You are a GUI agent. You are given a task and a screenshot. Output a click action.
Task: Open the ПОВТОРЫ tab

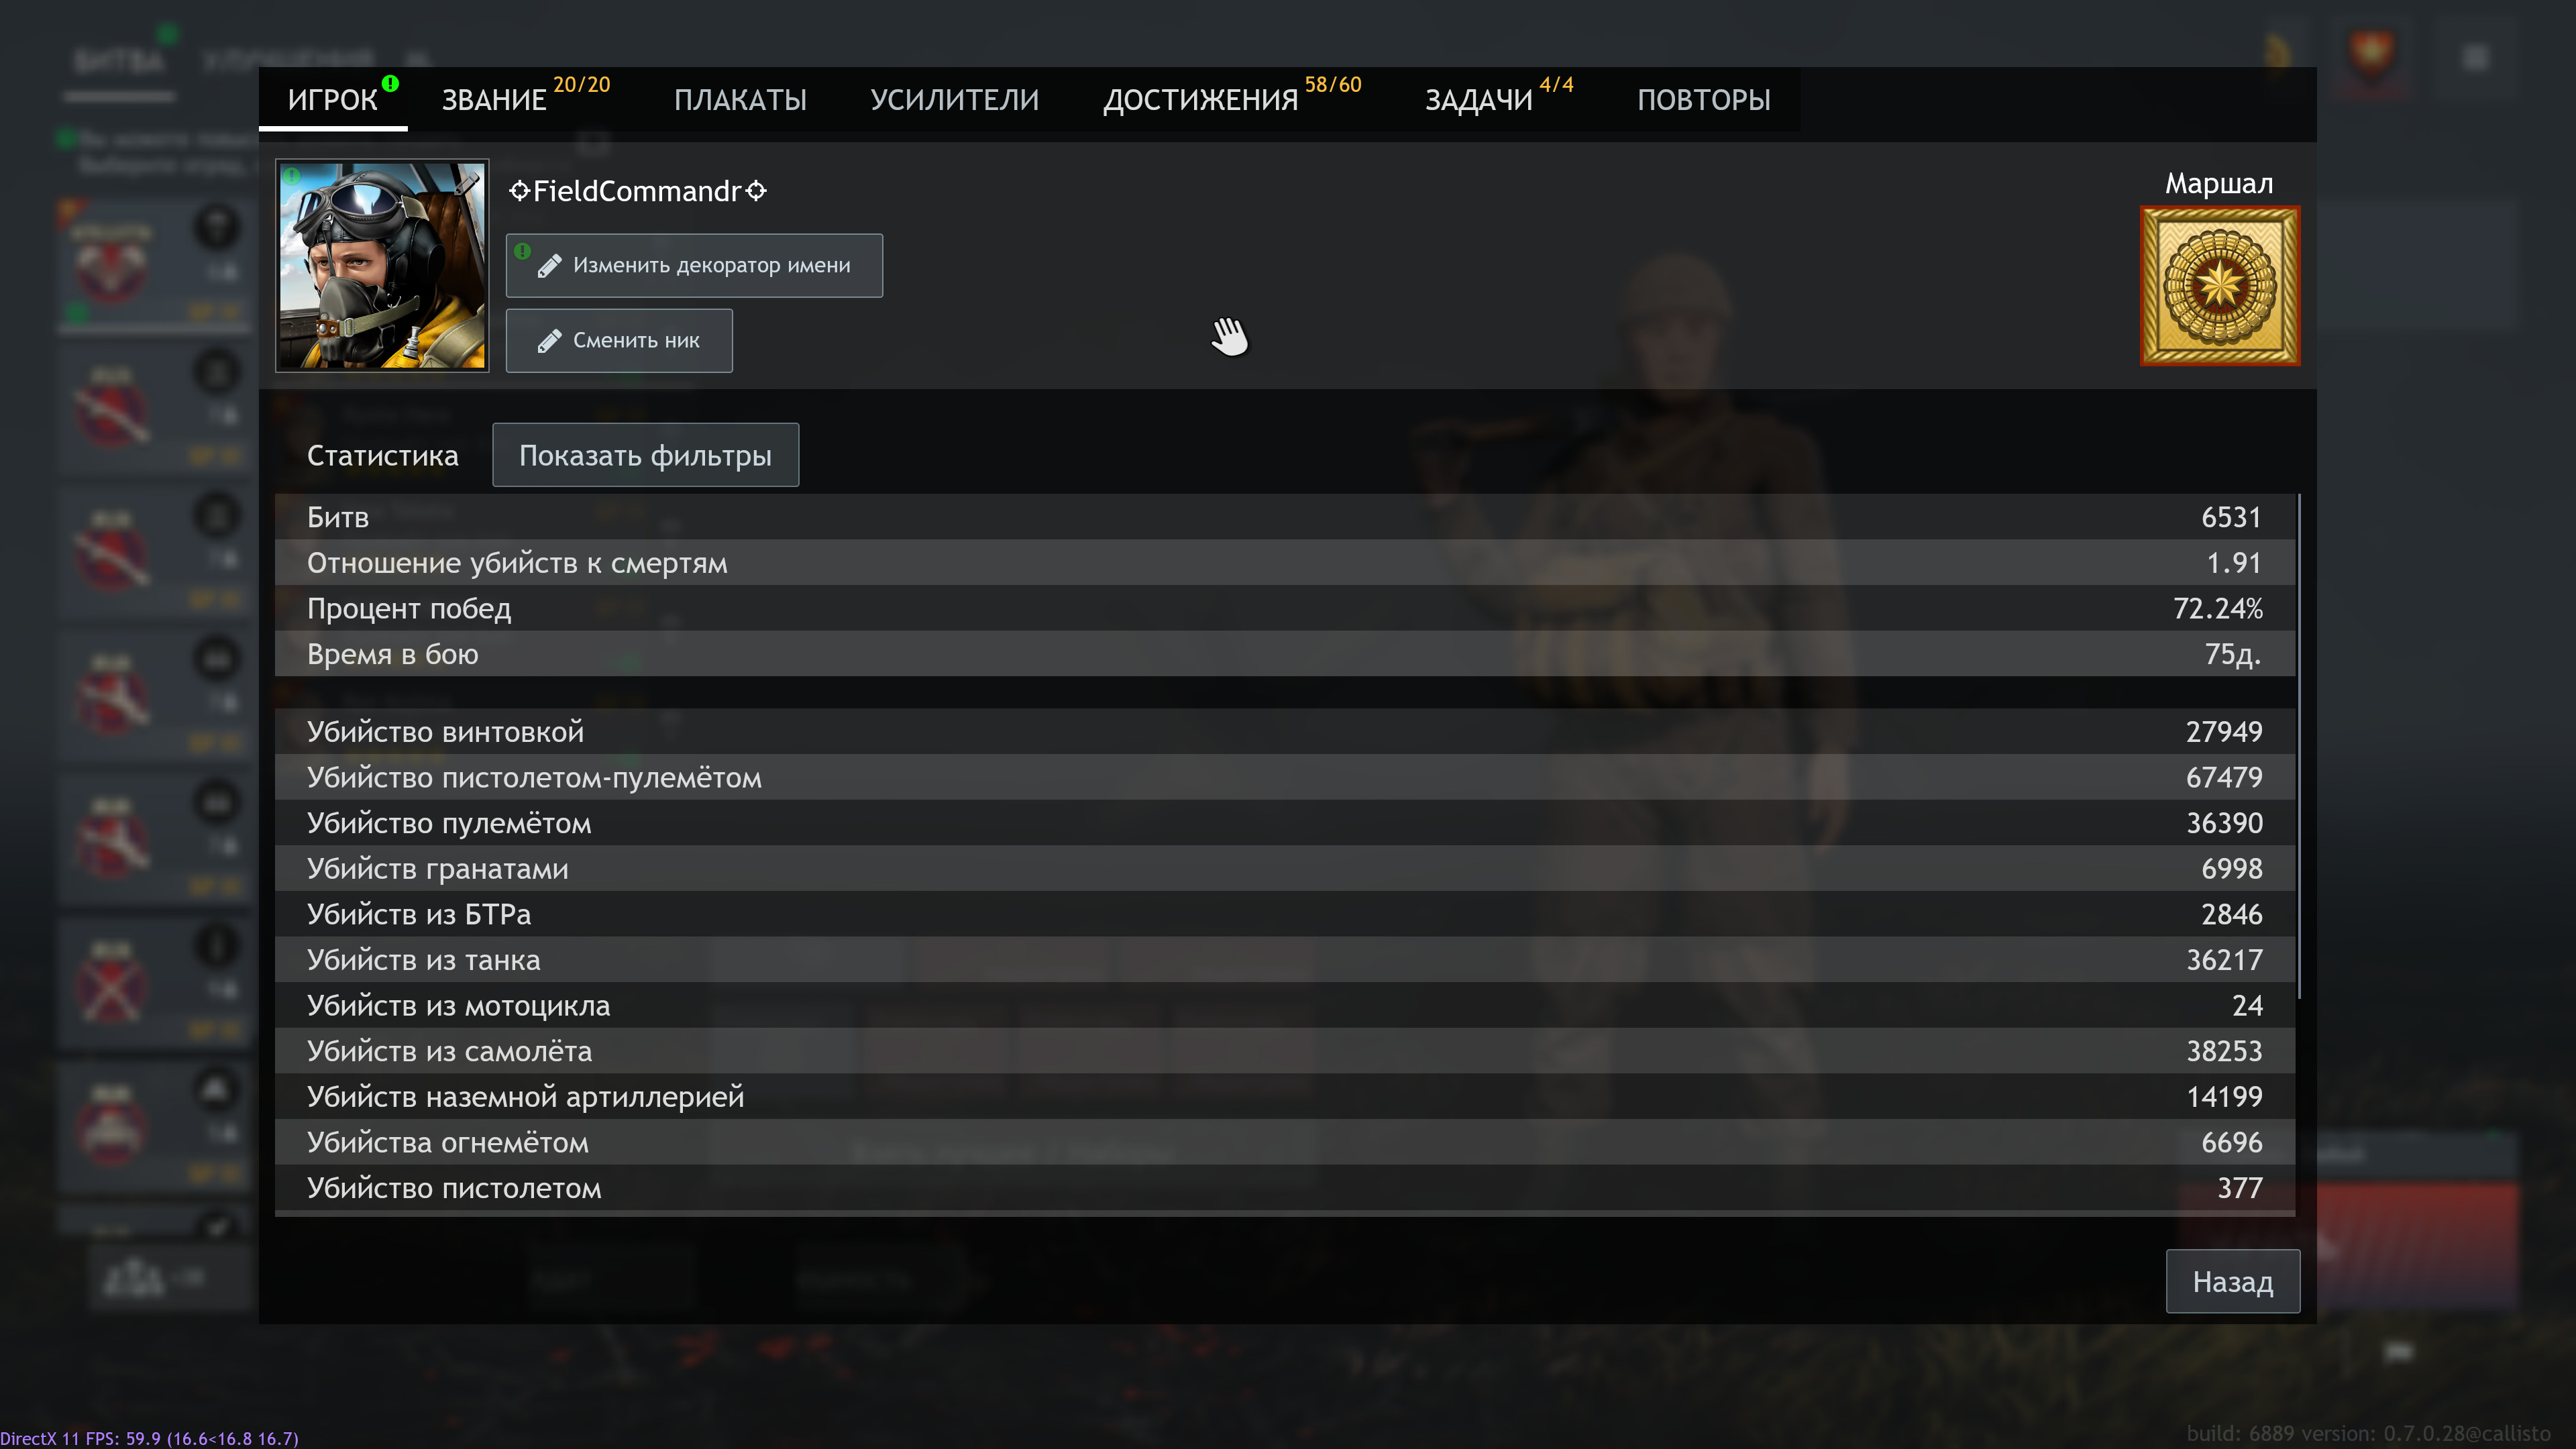coord(1703,99)
